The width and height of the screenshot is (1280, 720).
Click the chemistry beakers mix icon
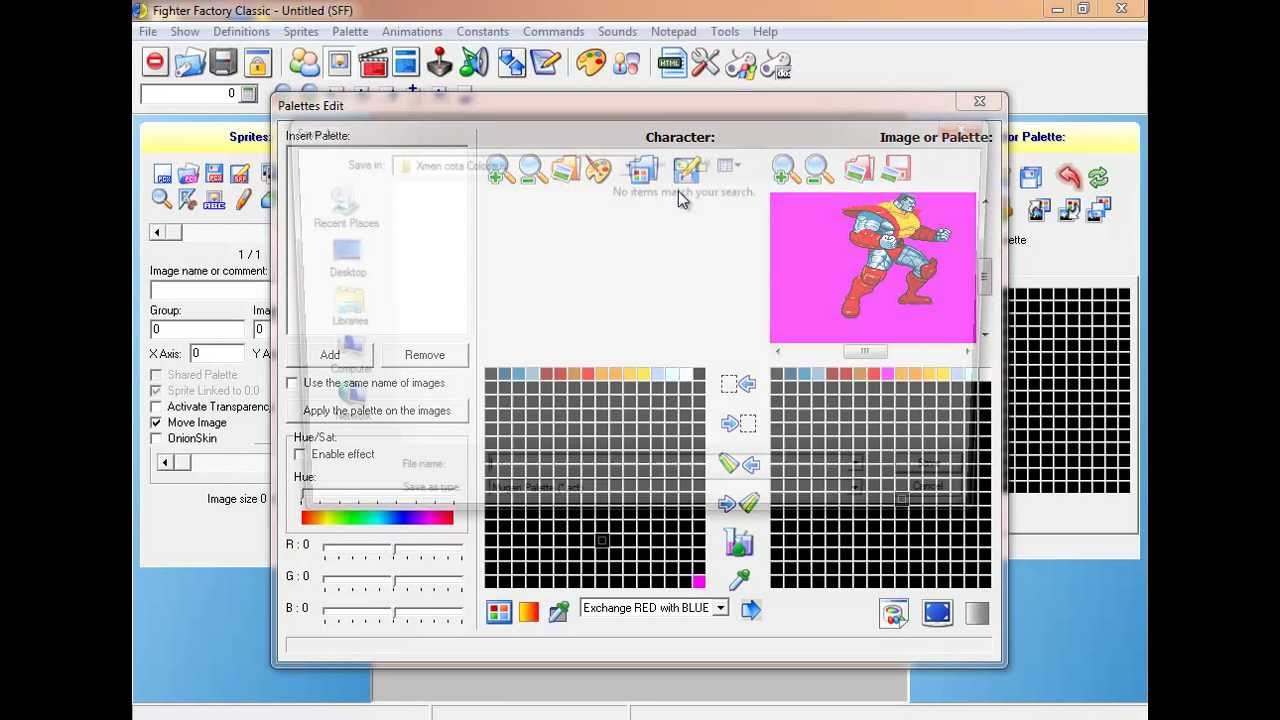tap(738, 542)
